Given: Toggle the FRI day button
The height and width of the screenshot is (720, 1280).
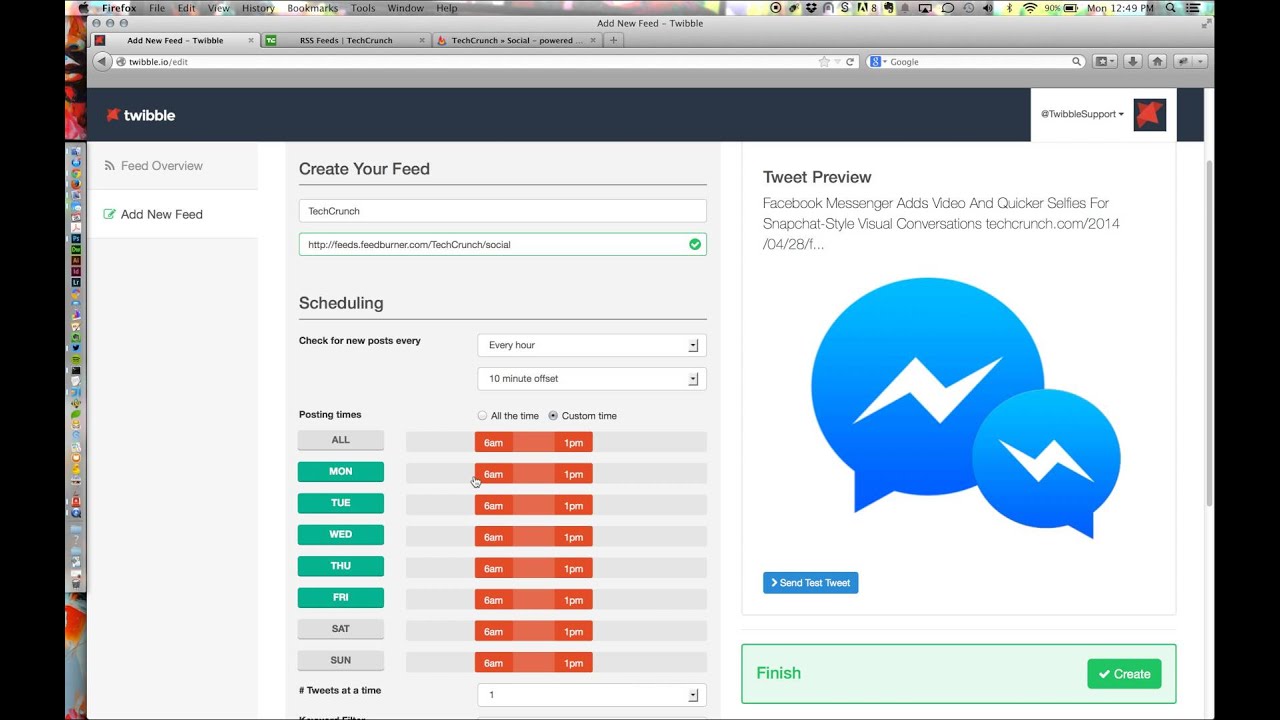Looking at the screenshot, I should [341, 597].
